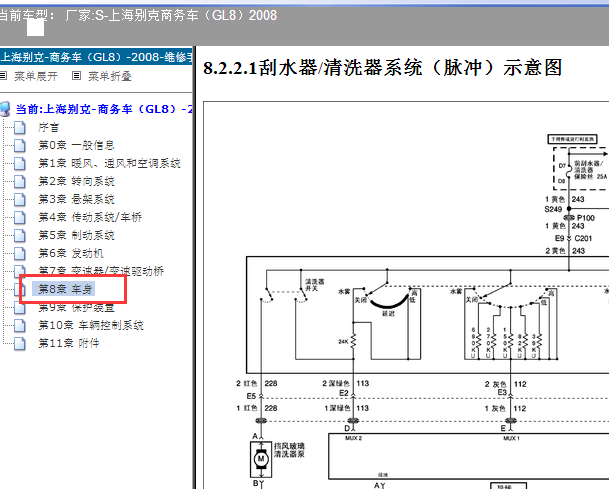
Task: Click the 前刮水器/清洗器保险丝 25A label
Action: (590, 170)
